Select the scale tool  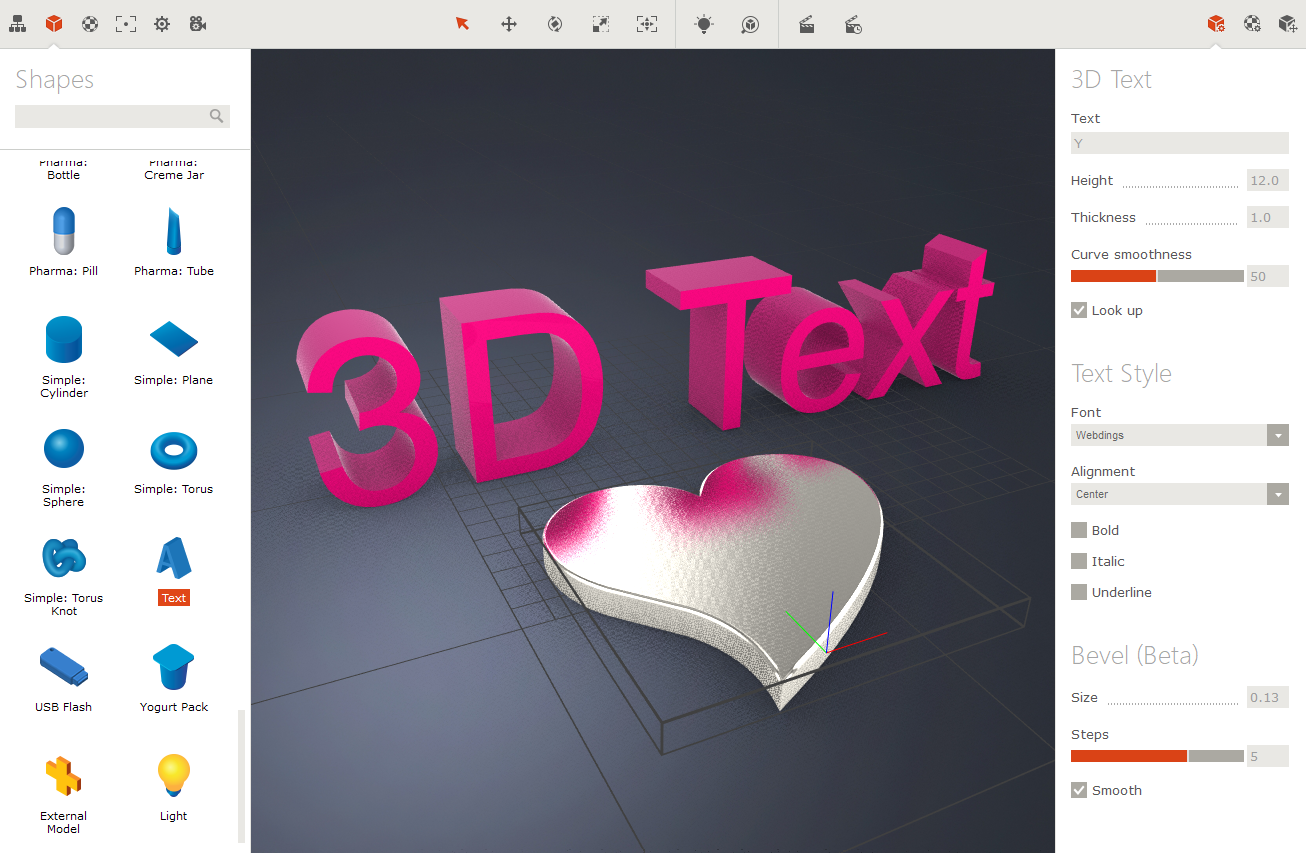pyautogui.click(x=601, y=24)
